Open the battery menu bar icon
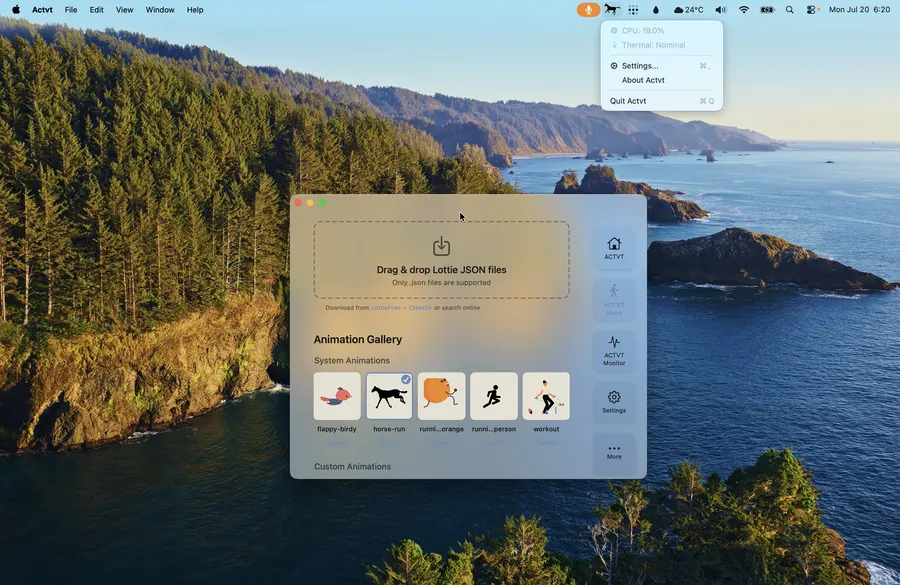Image resolution: width=900 pixels, height=585 pixels. (x=767, y=10)
